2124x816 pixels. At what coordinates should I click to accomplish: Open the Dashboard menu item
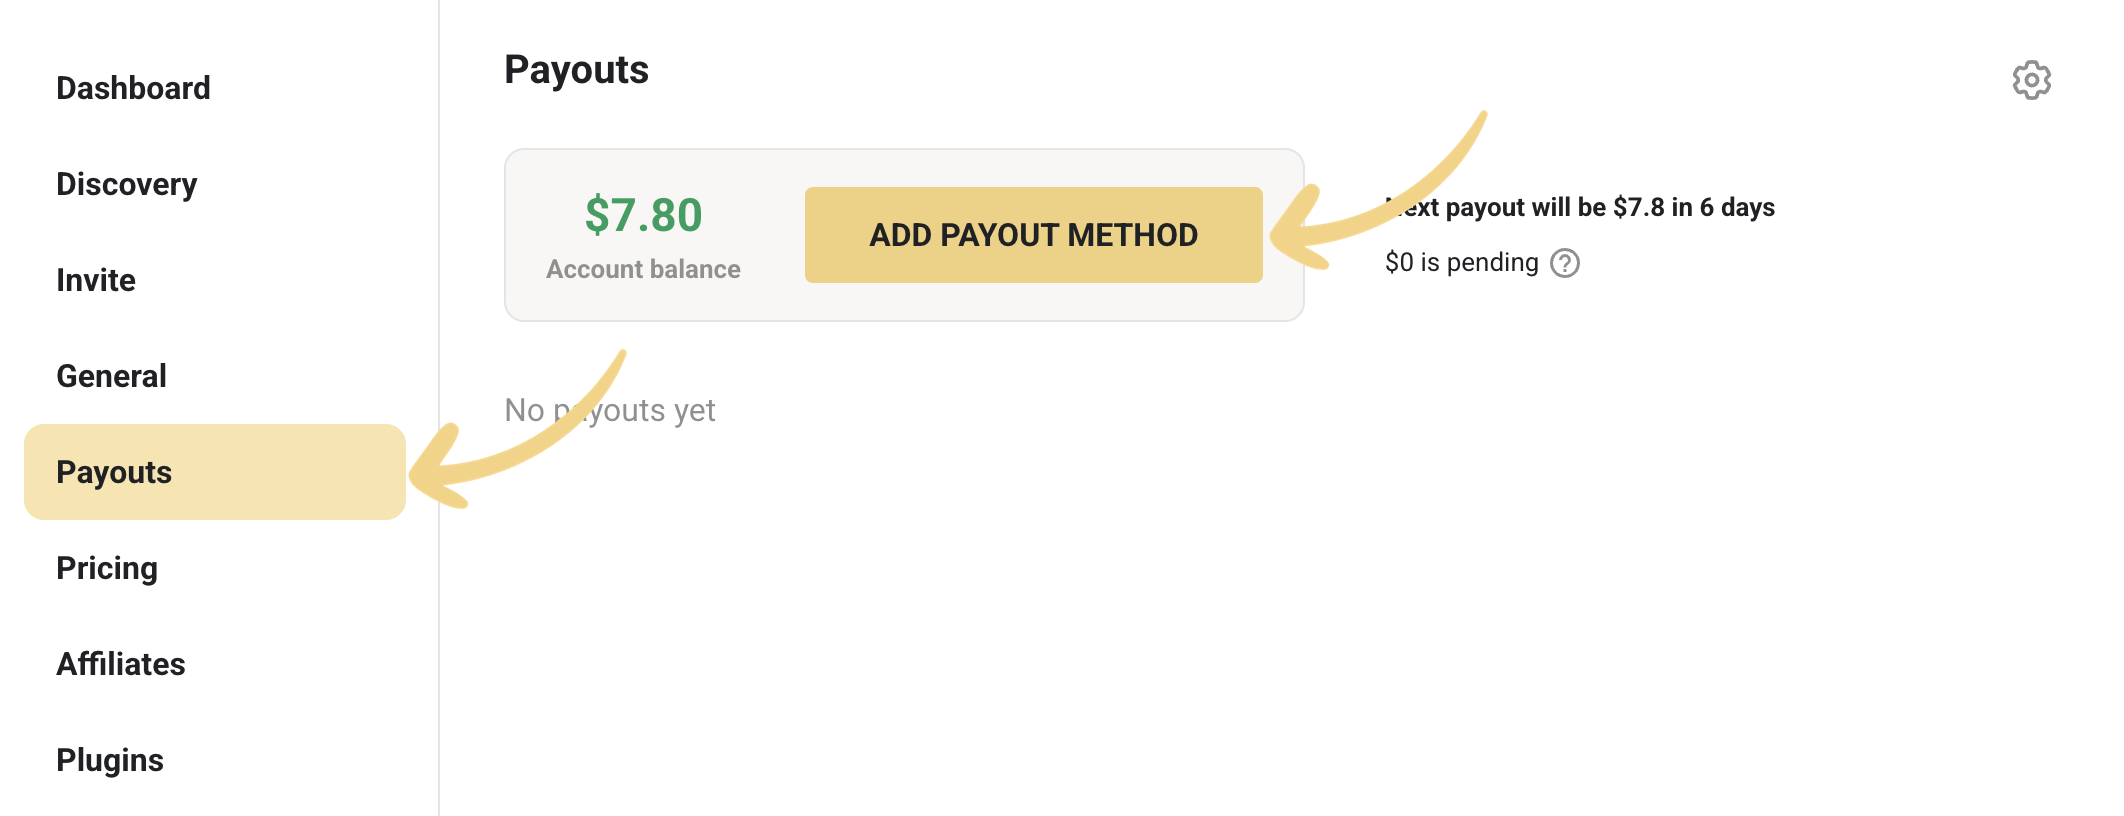pyautogui.click(x=133, y=88)
